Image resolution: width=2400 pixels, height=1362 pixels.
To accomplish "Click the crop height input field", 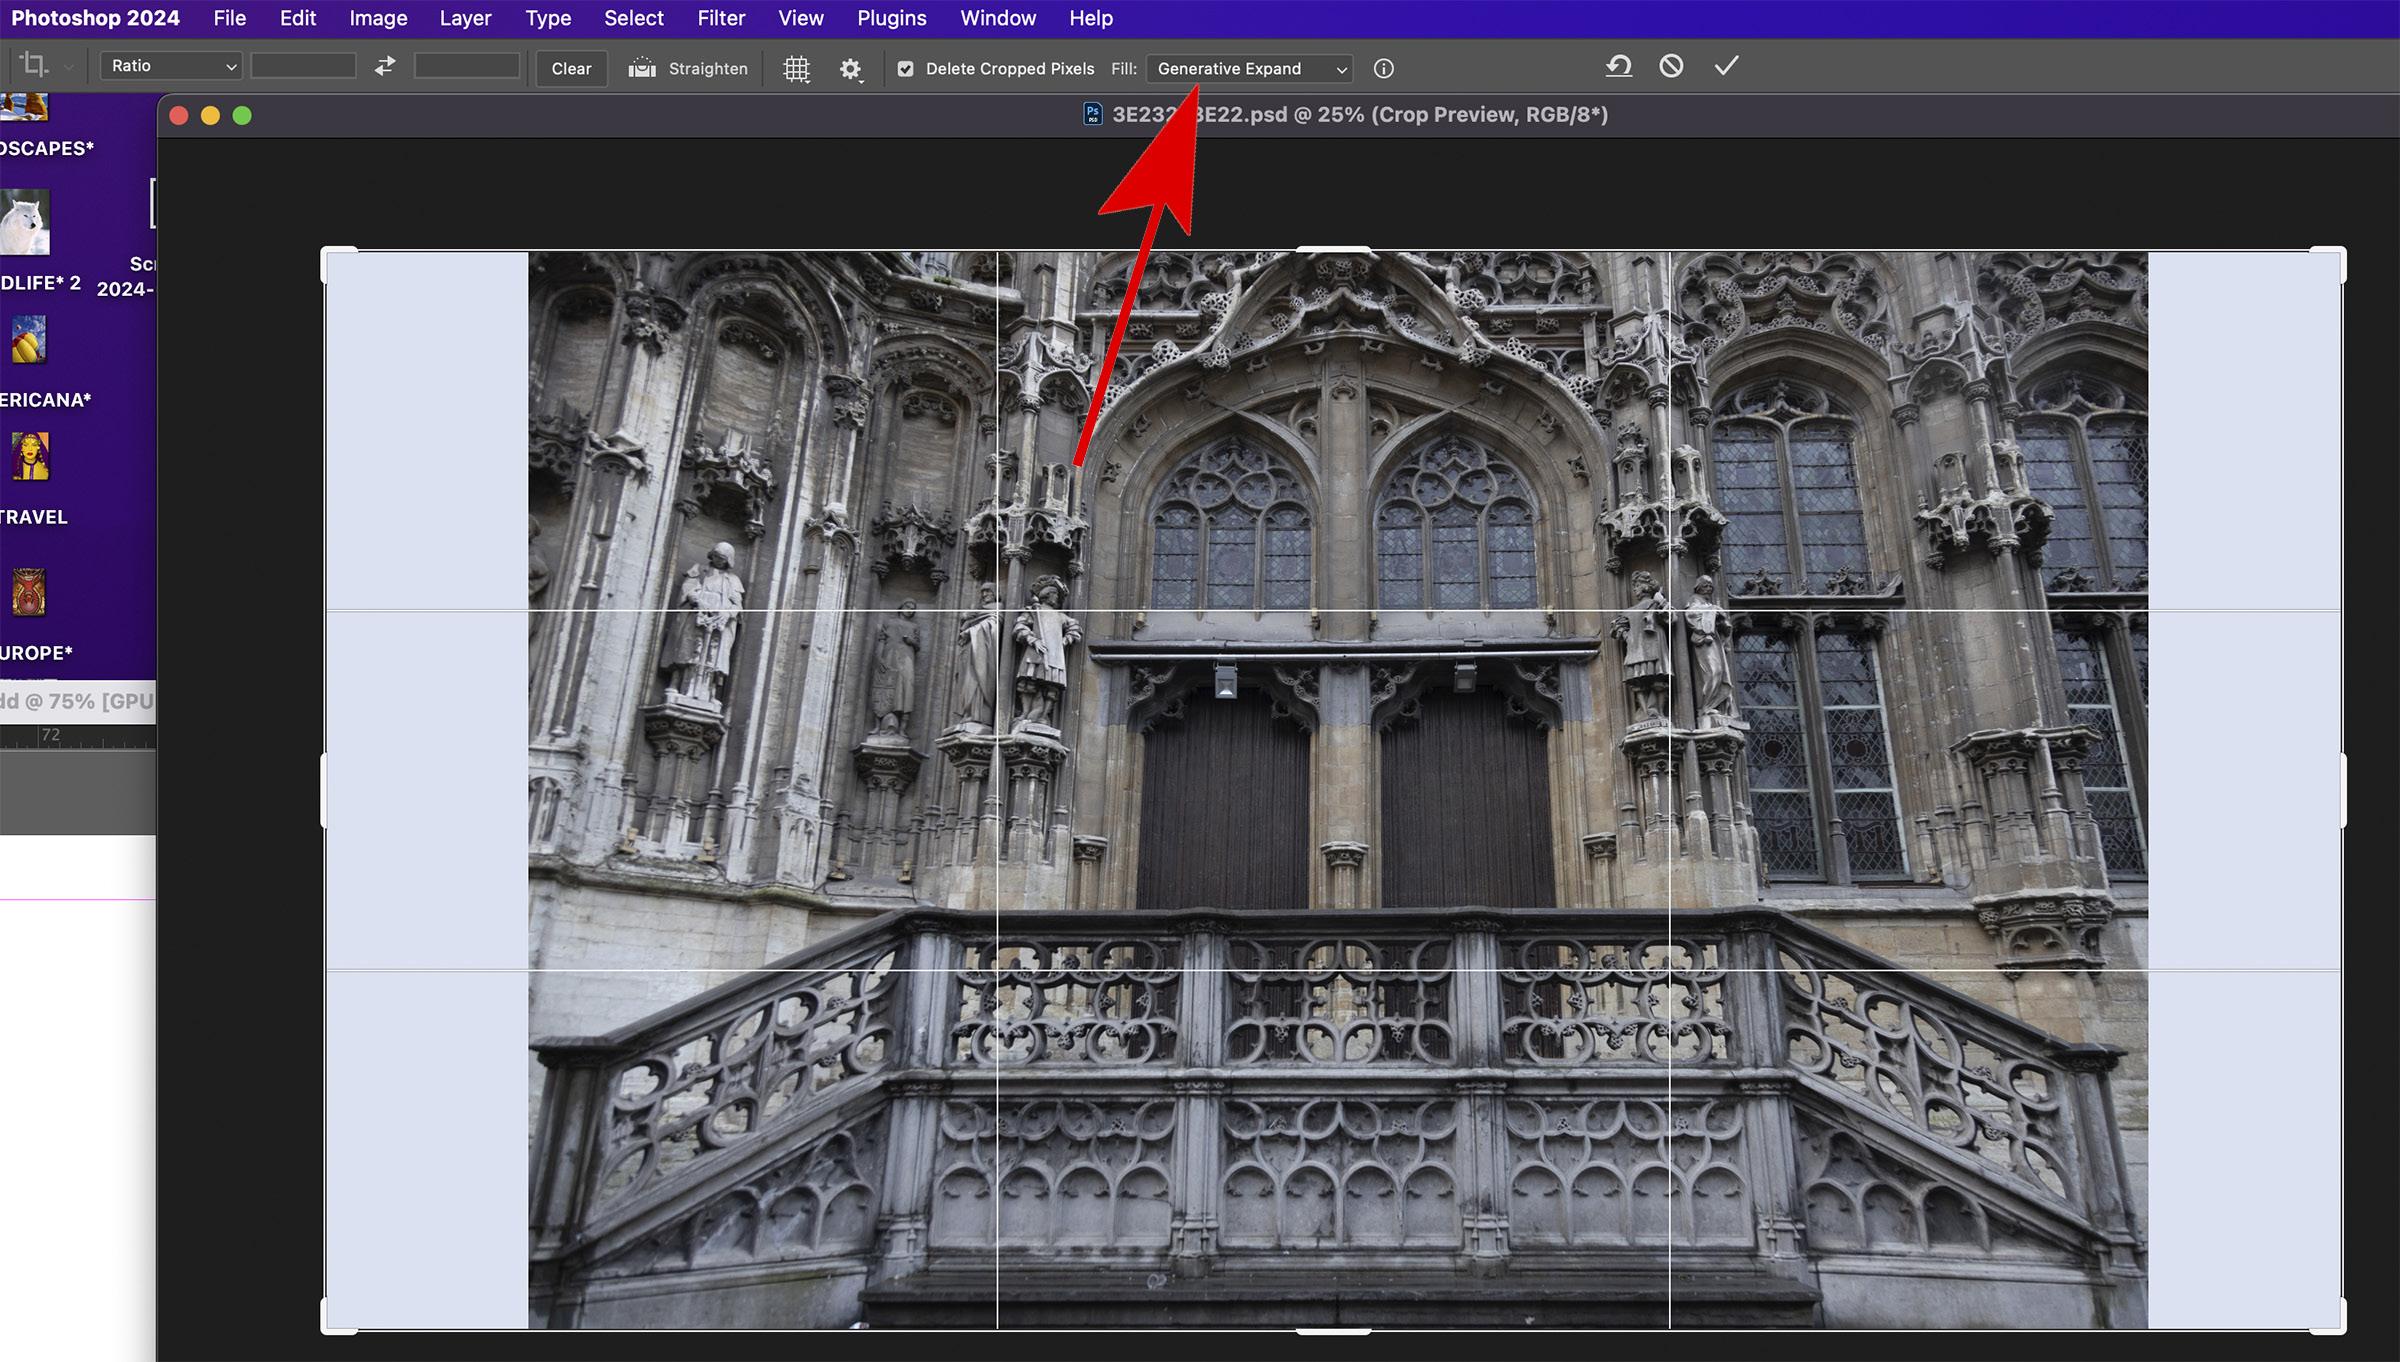I will tap(467, 66).
